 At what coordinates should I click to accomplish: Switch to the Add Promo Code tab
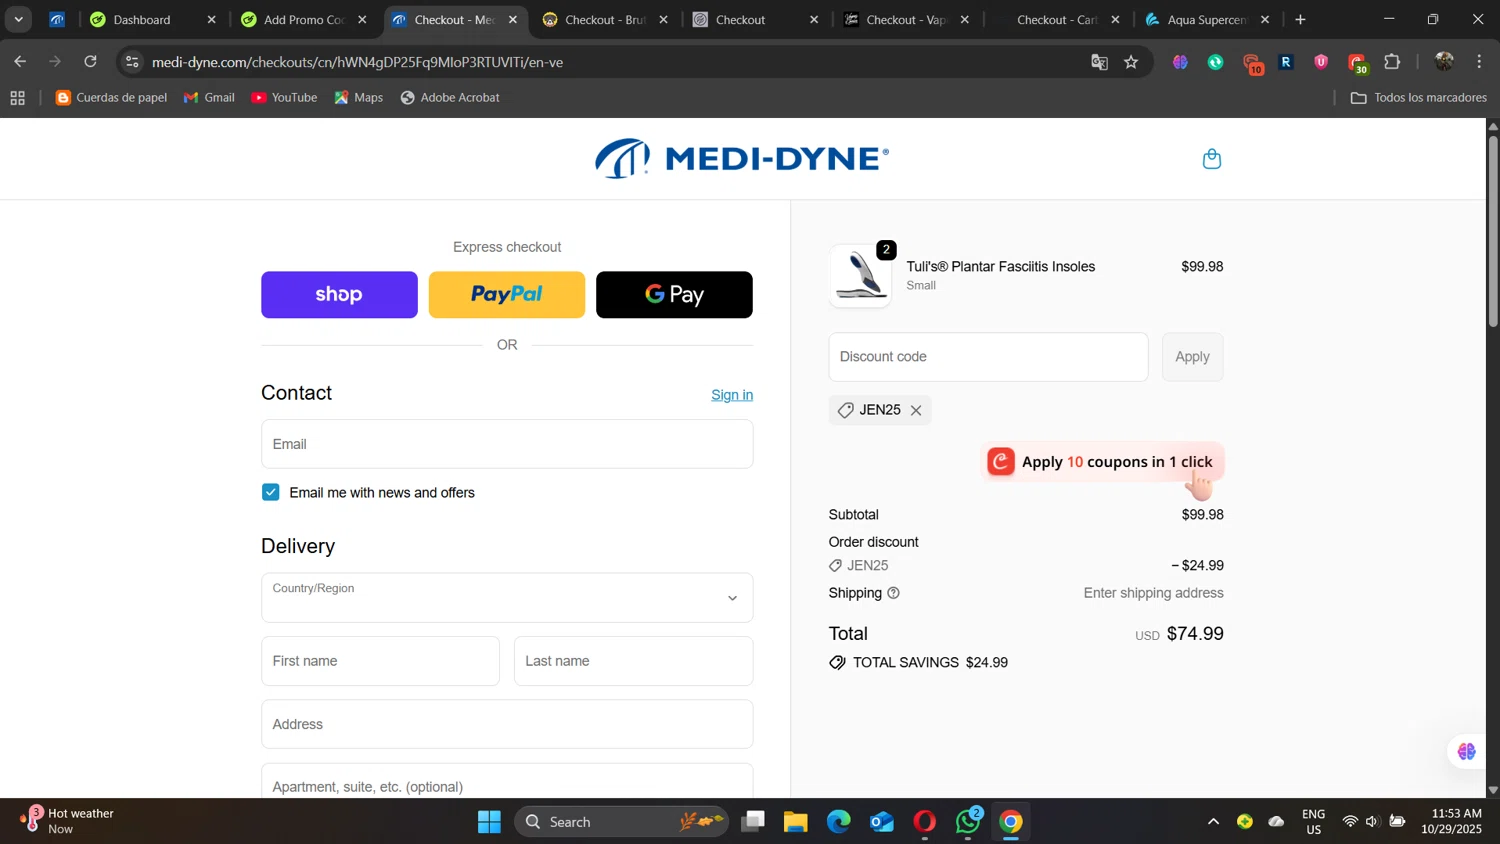[304, 20]
